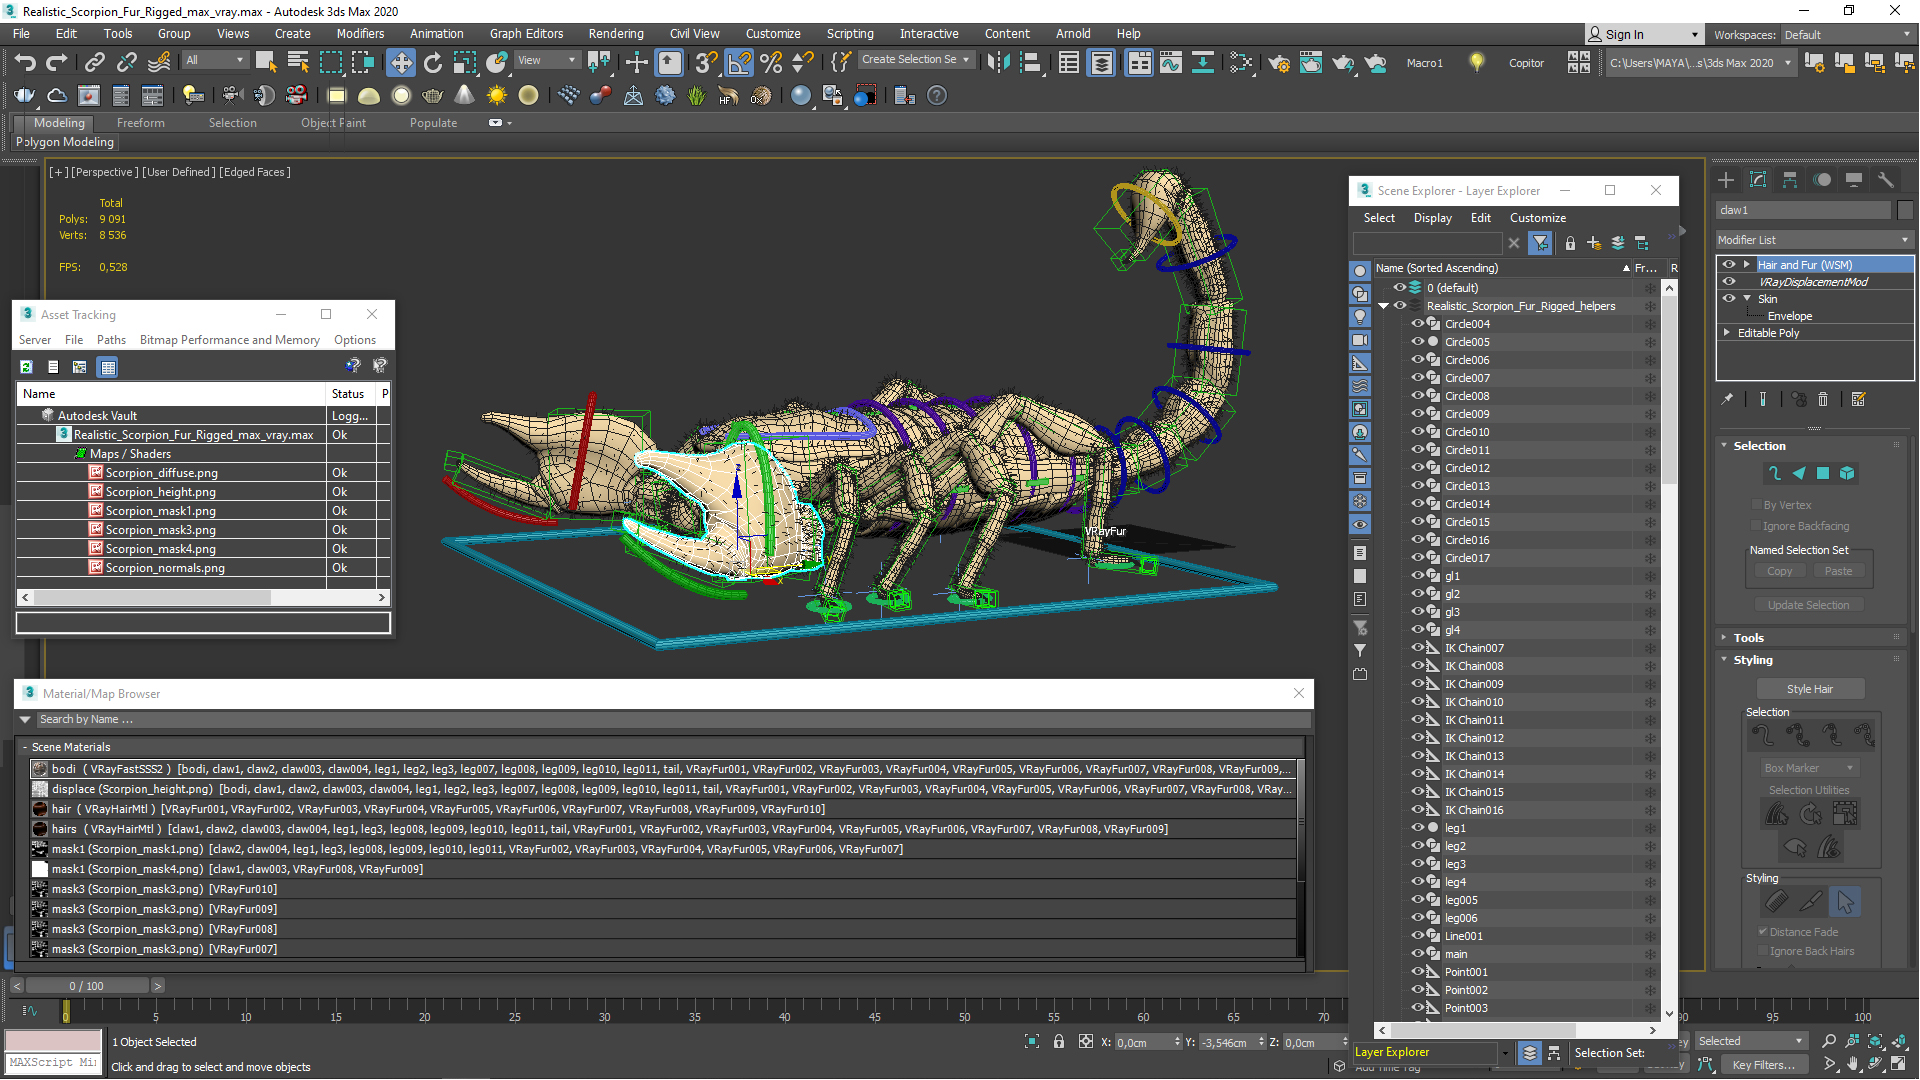The width and height of the screenshot is (1920, 1080).
Task: Click the refresh icon in Asset Tracking
Action: click(x=27, y=367)
